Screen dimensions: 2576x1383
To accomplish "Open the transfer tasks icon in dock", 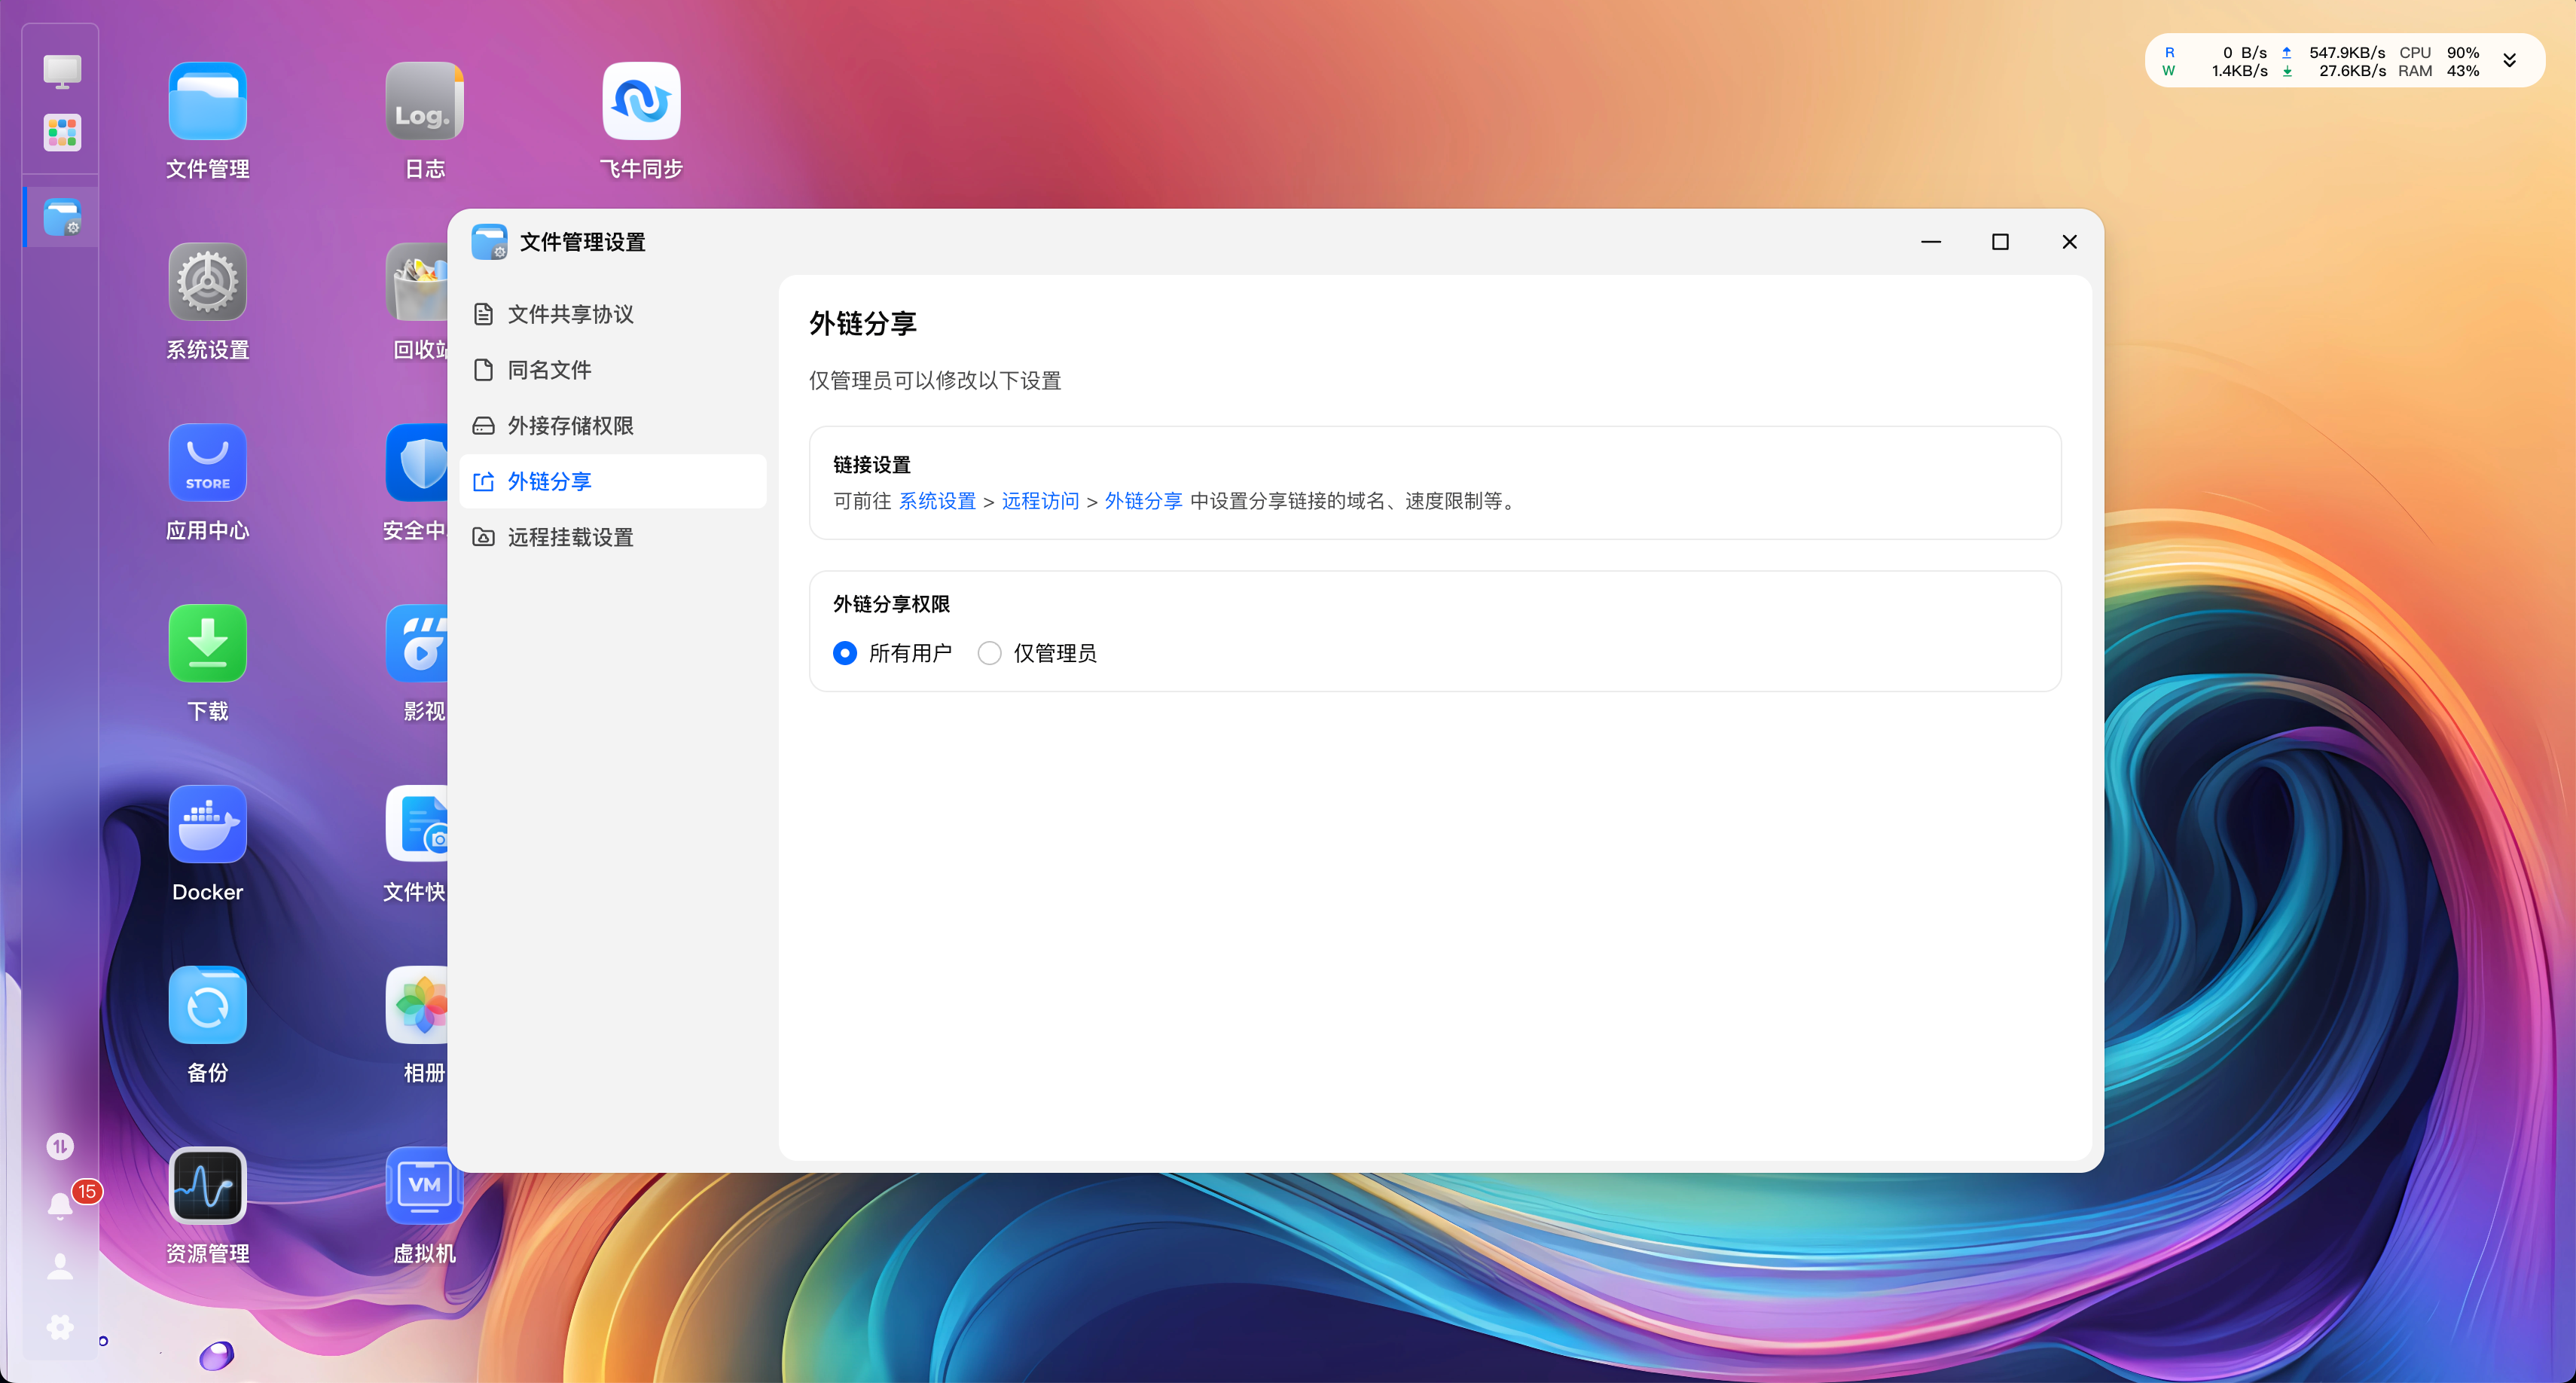I will pyautogui.click(x=60, y=1146).
